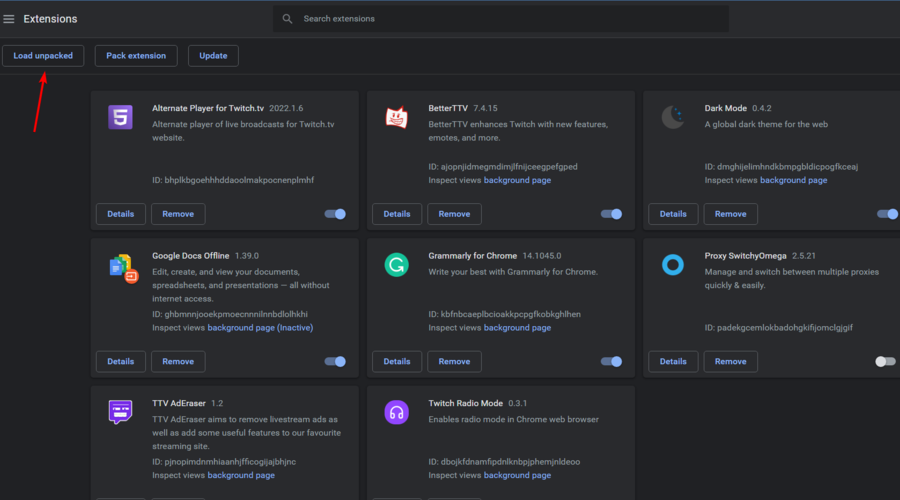Remove Proxy SwitchyOmega extension

[x=730, y=362]
